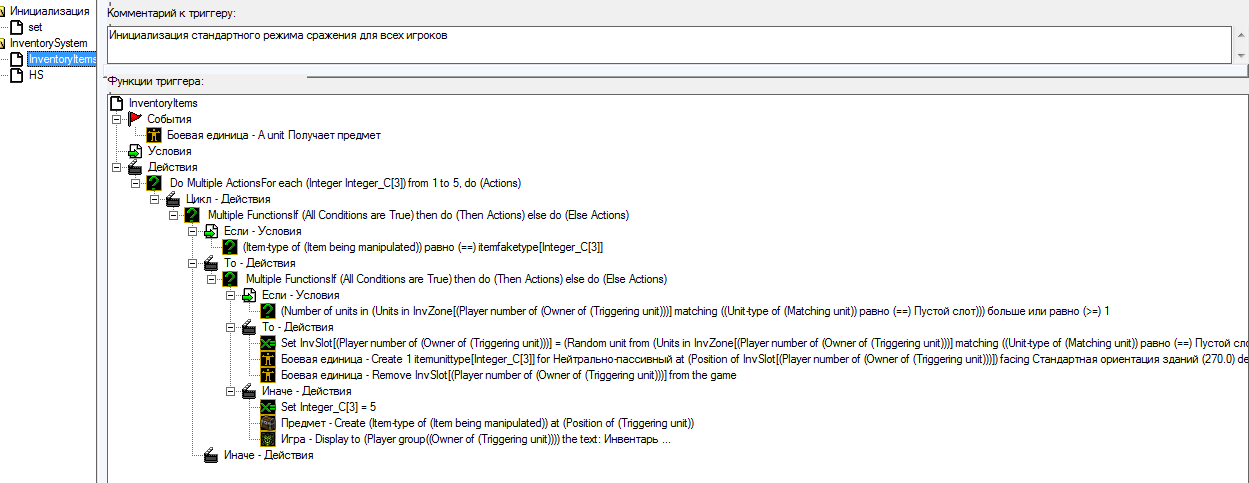Click icon of 'Create 1 itemunittype' action

click(x=269, y=359)
